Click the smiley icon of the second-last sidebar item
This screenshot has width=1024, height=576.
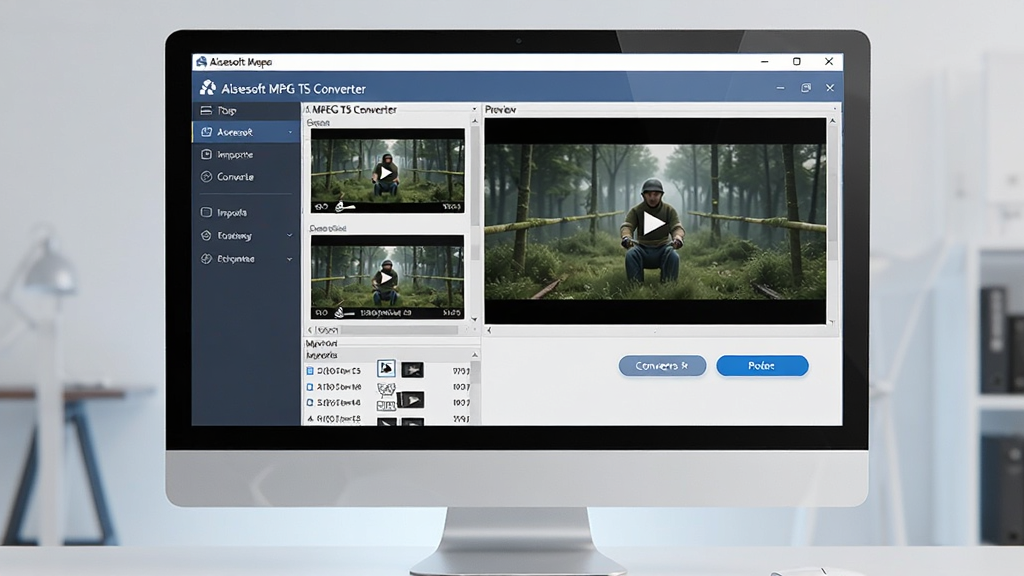(206, 236)
